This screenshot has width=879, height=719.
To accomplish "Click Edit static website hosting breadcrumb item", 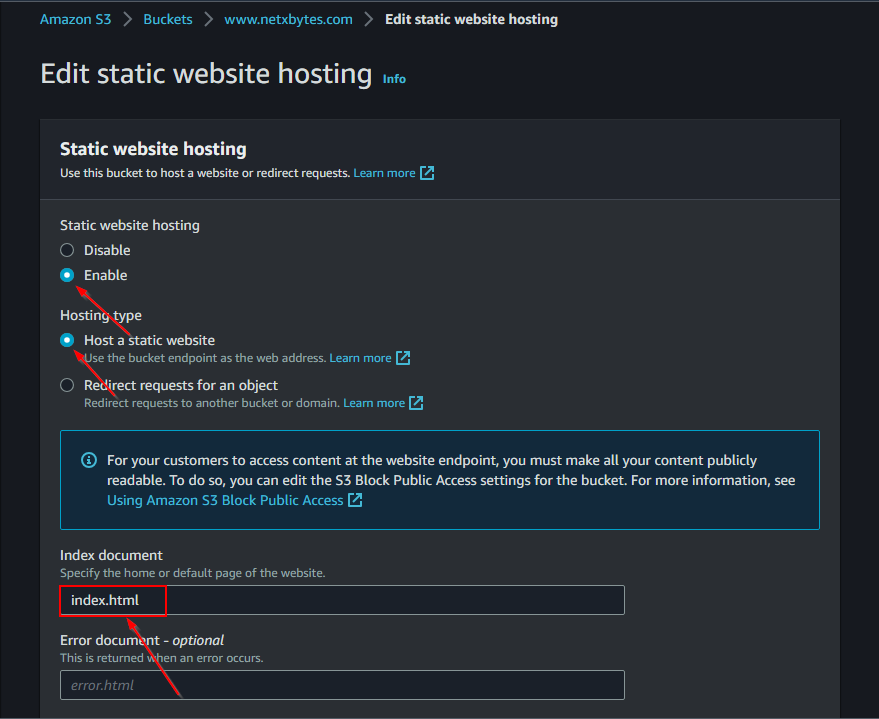I will [x=471, y=19].
